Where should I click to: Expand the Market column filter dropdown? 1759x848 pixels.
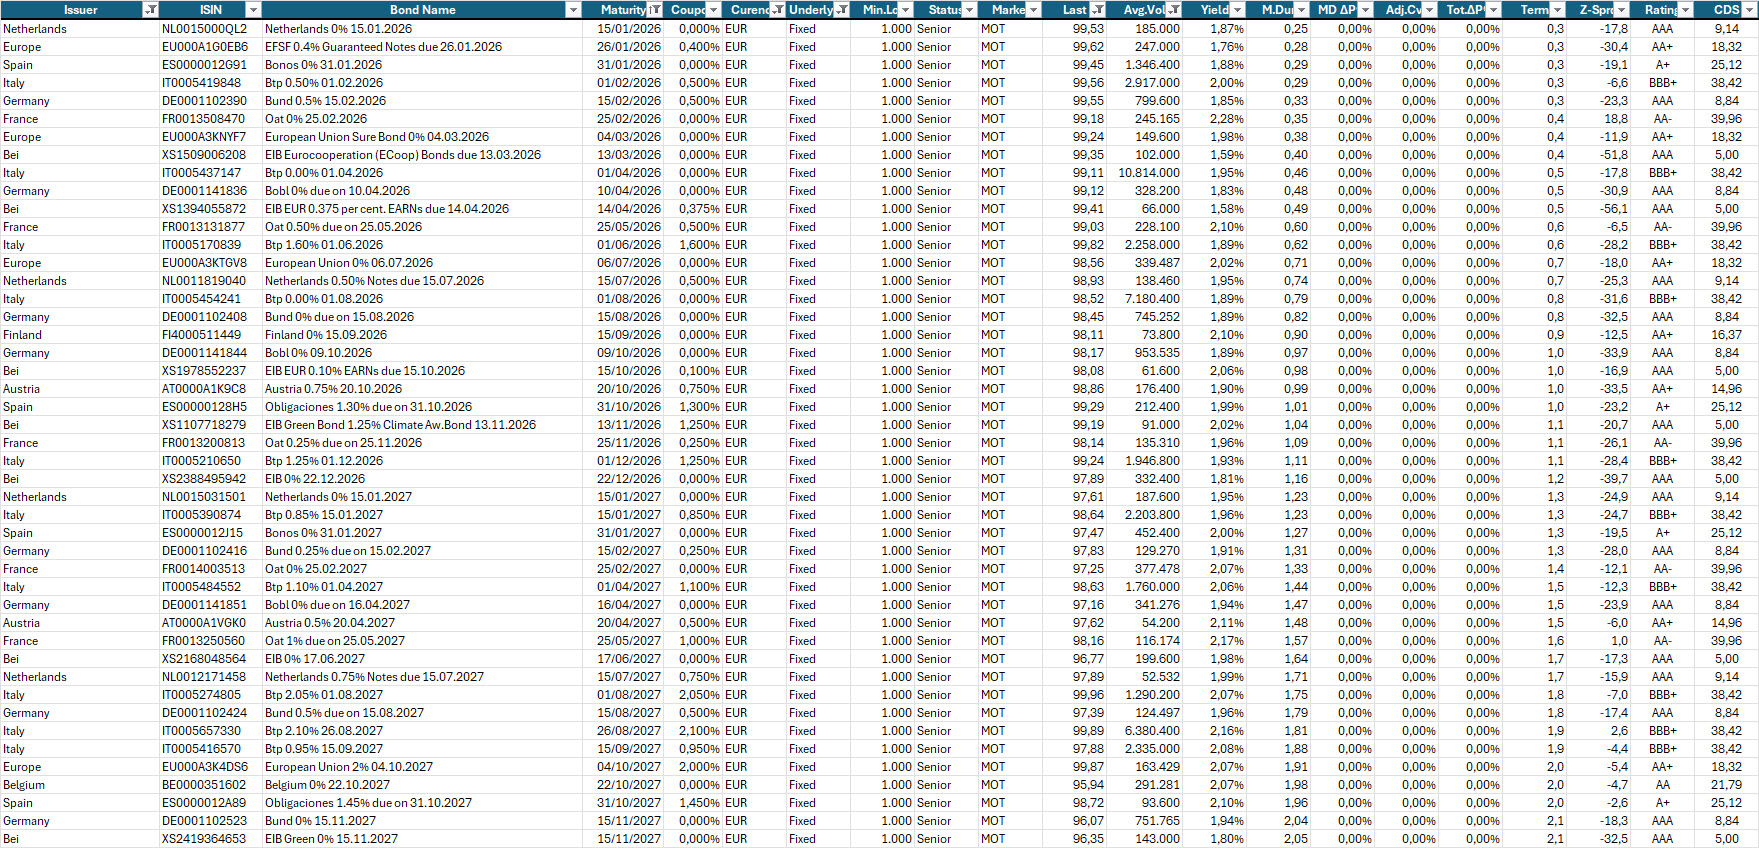coord(1033,10)
